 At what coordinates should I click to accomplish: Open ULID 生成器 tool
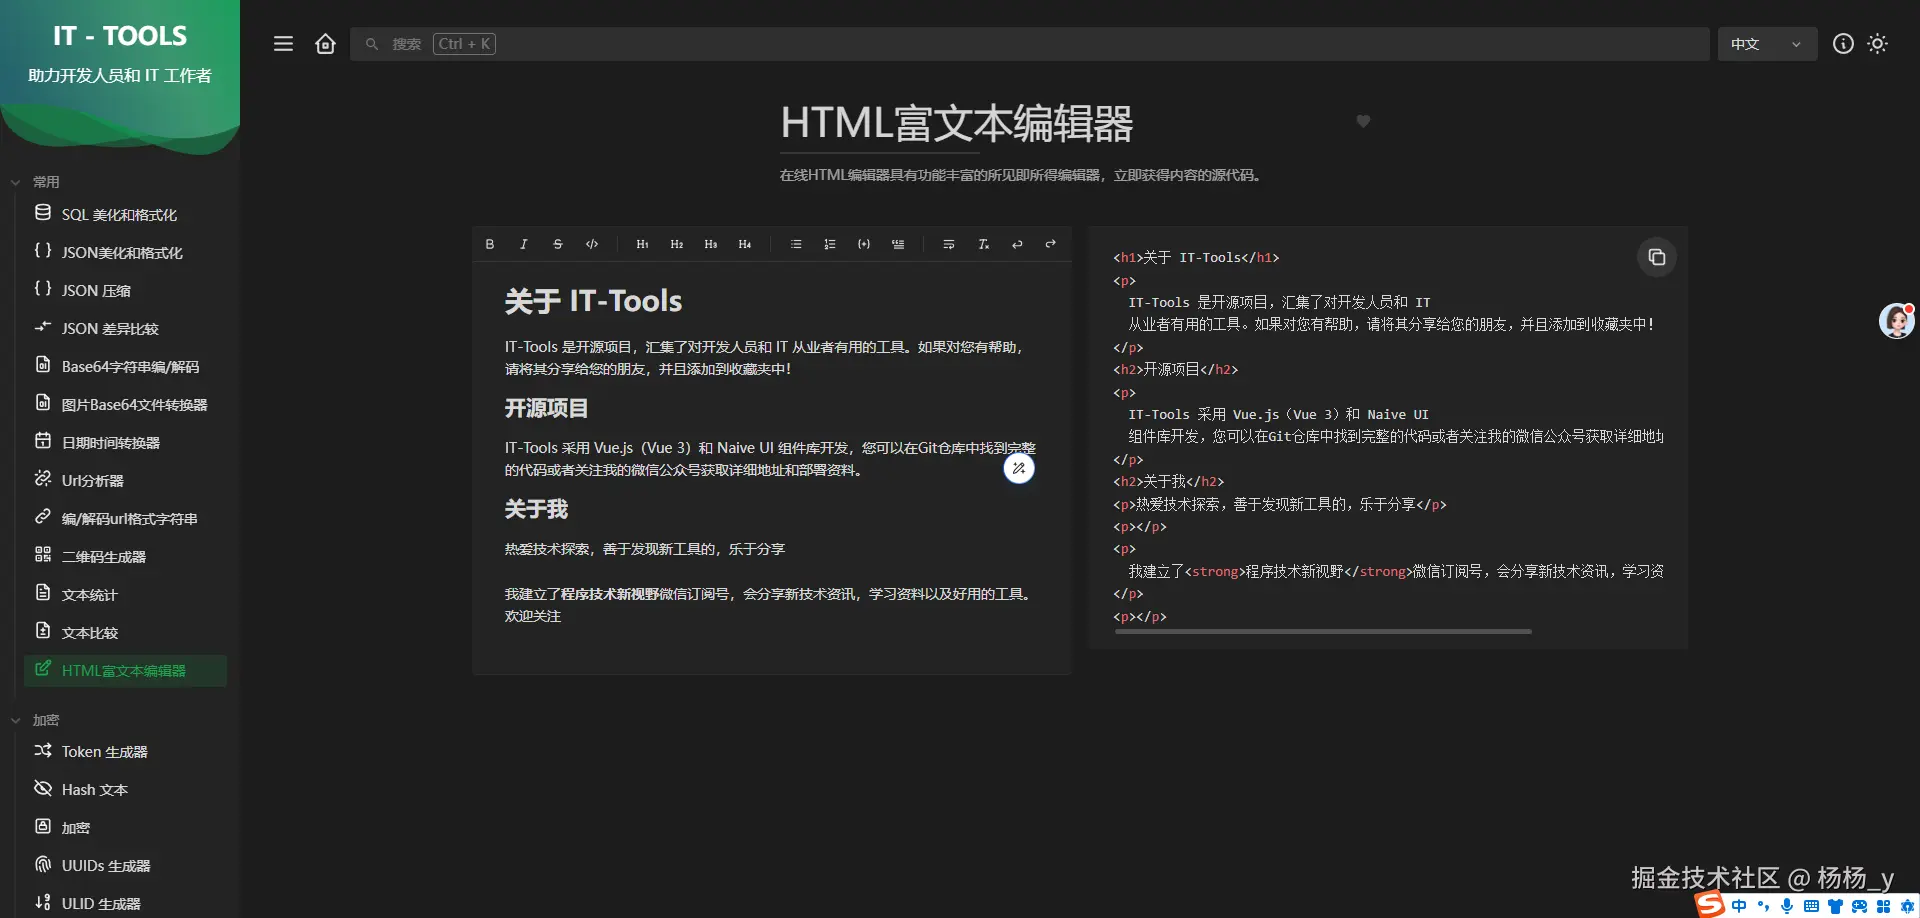[x=125, y=903]
